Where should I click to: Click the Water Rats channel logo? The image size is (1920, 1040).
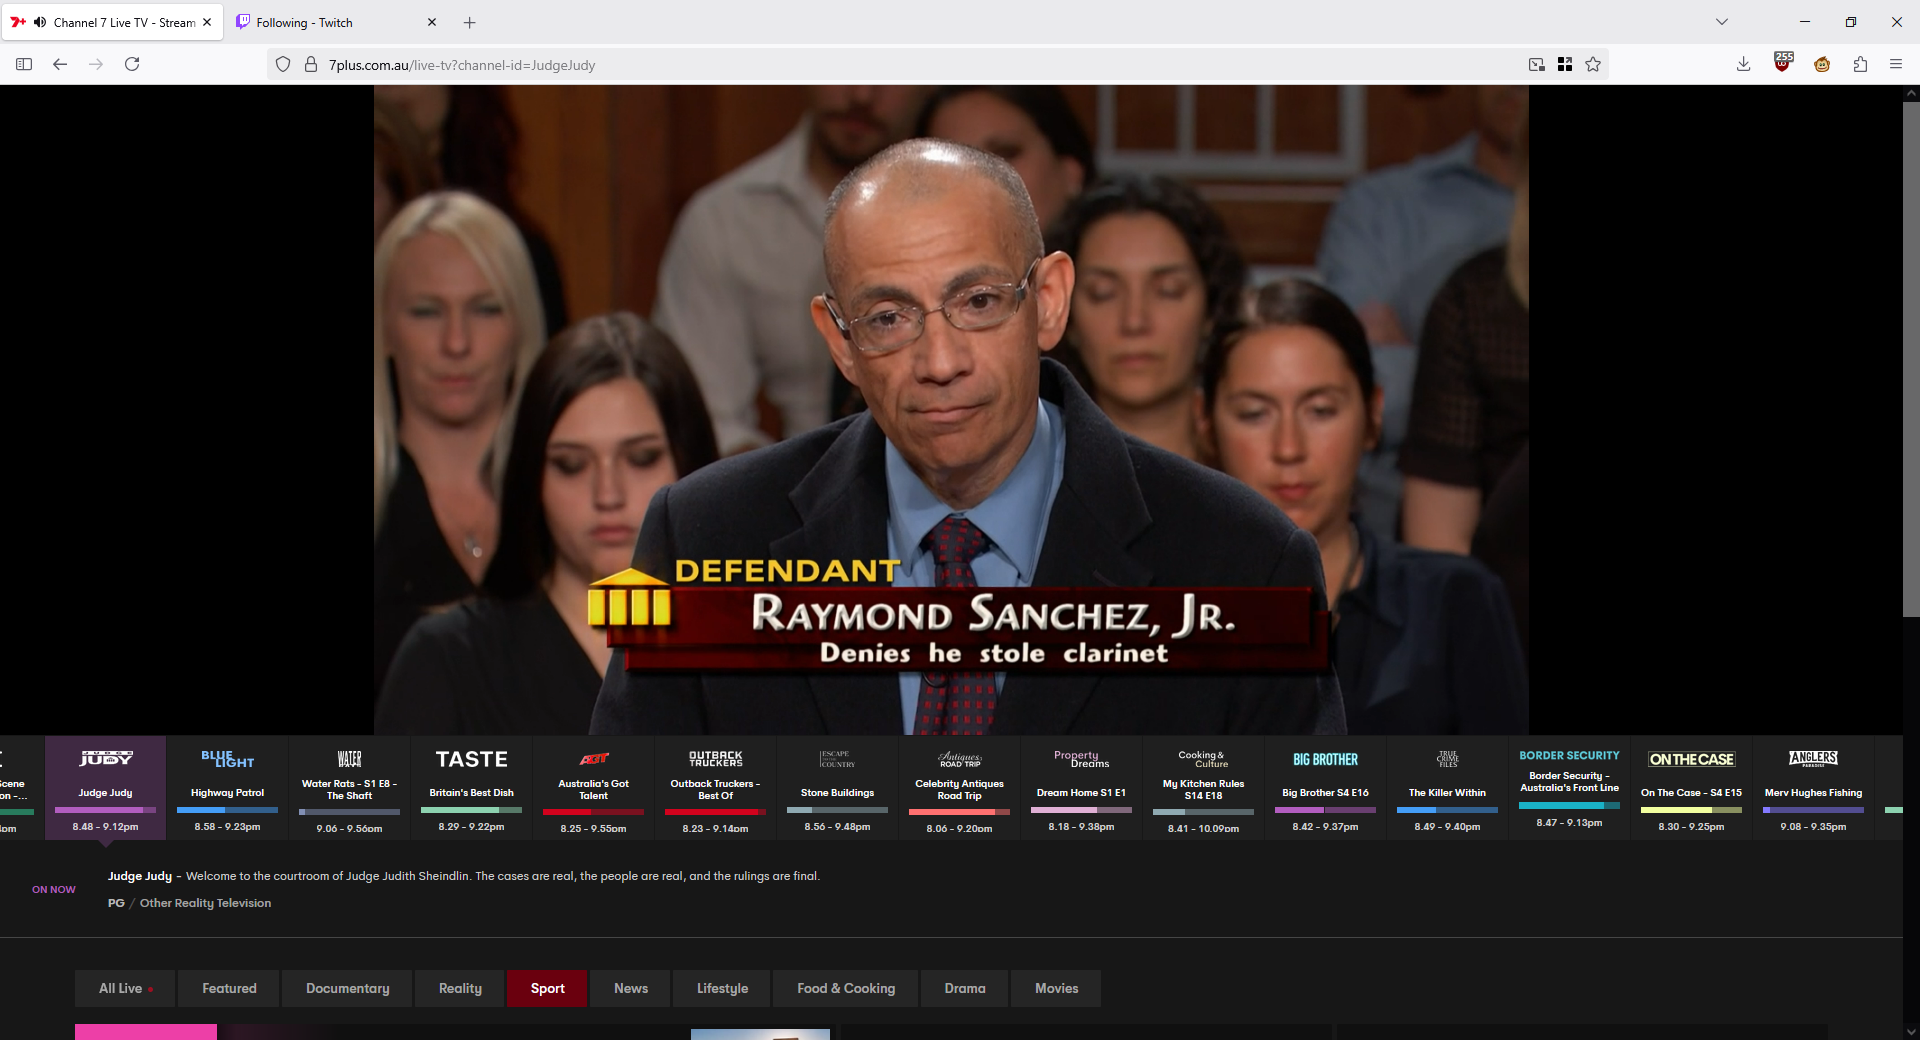click(x=350, y=759)
